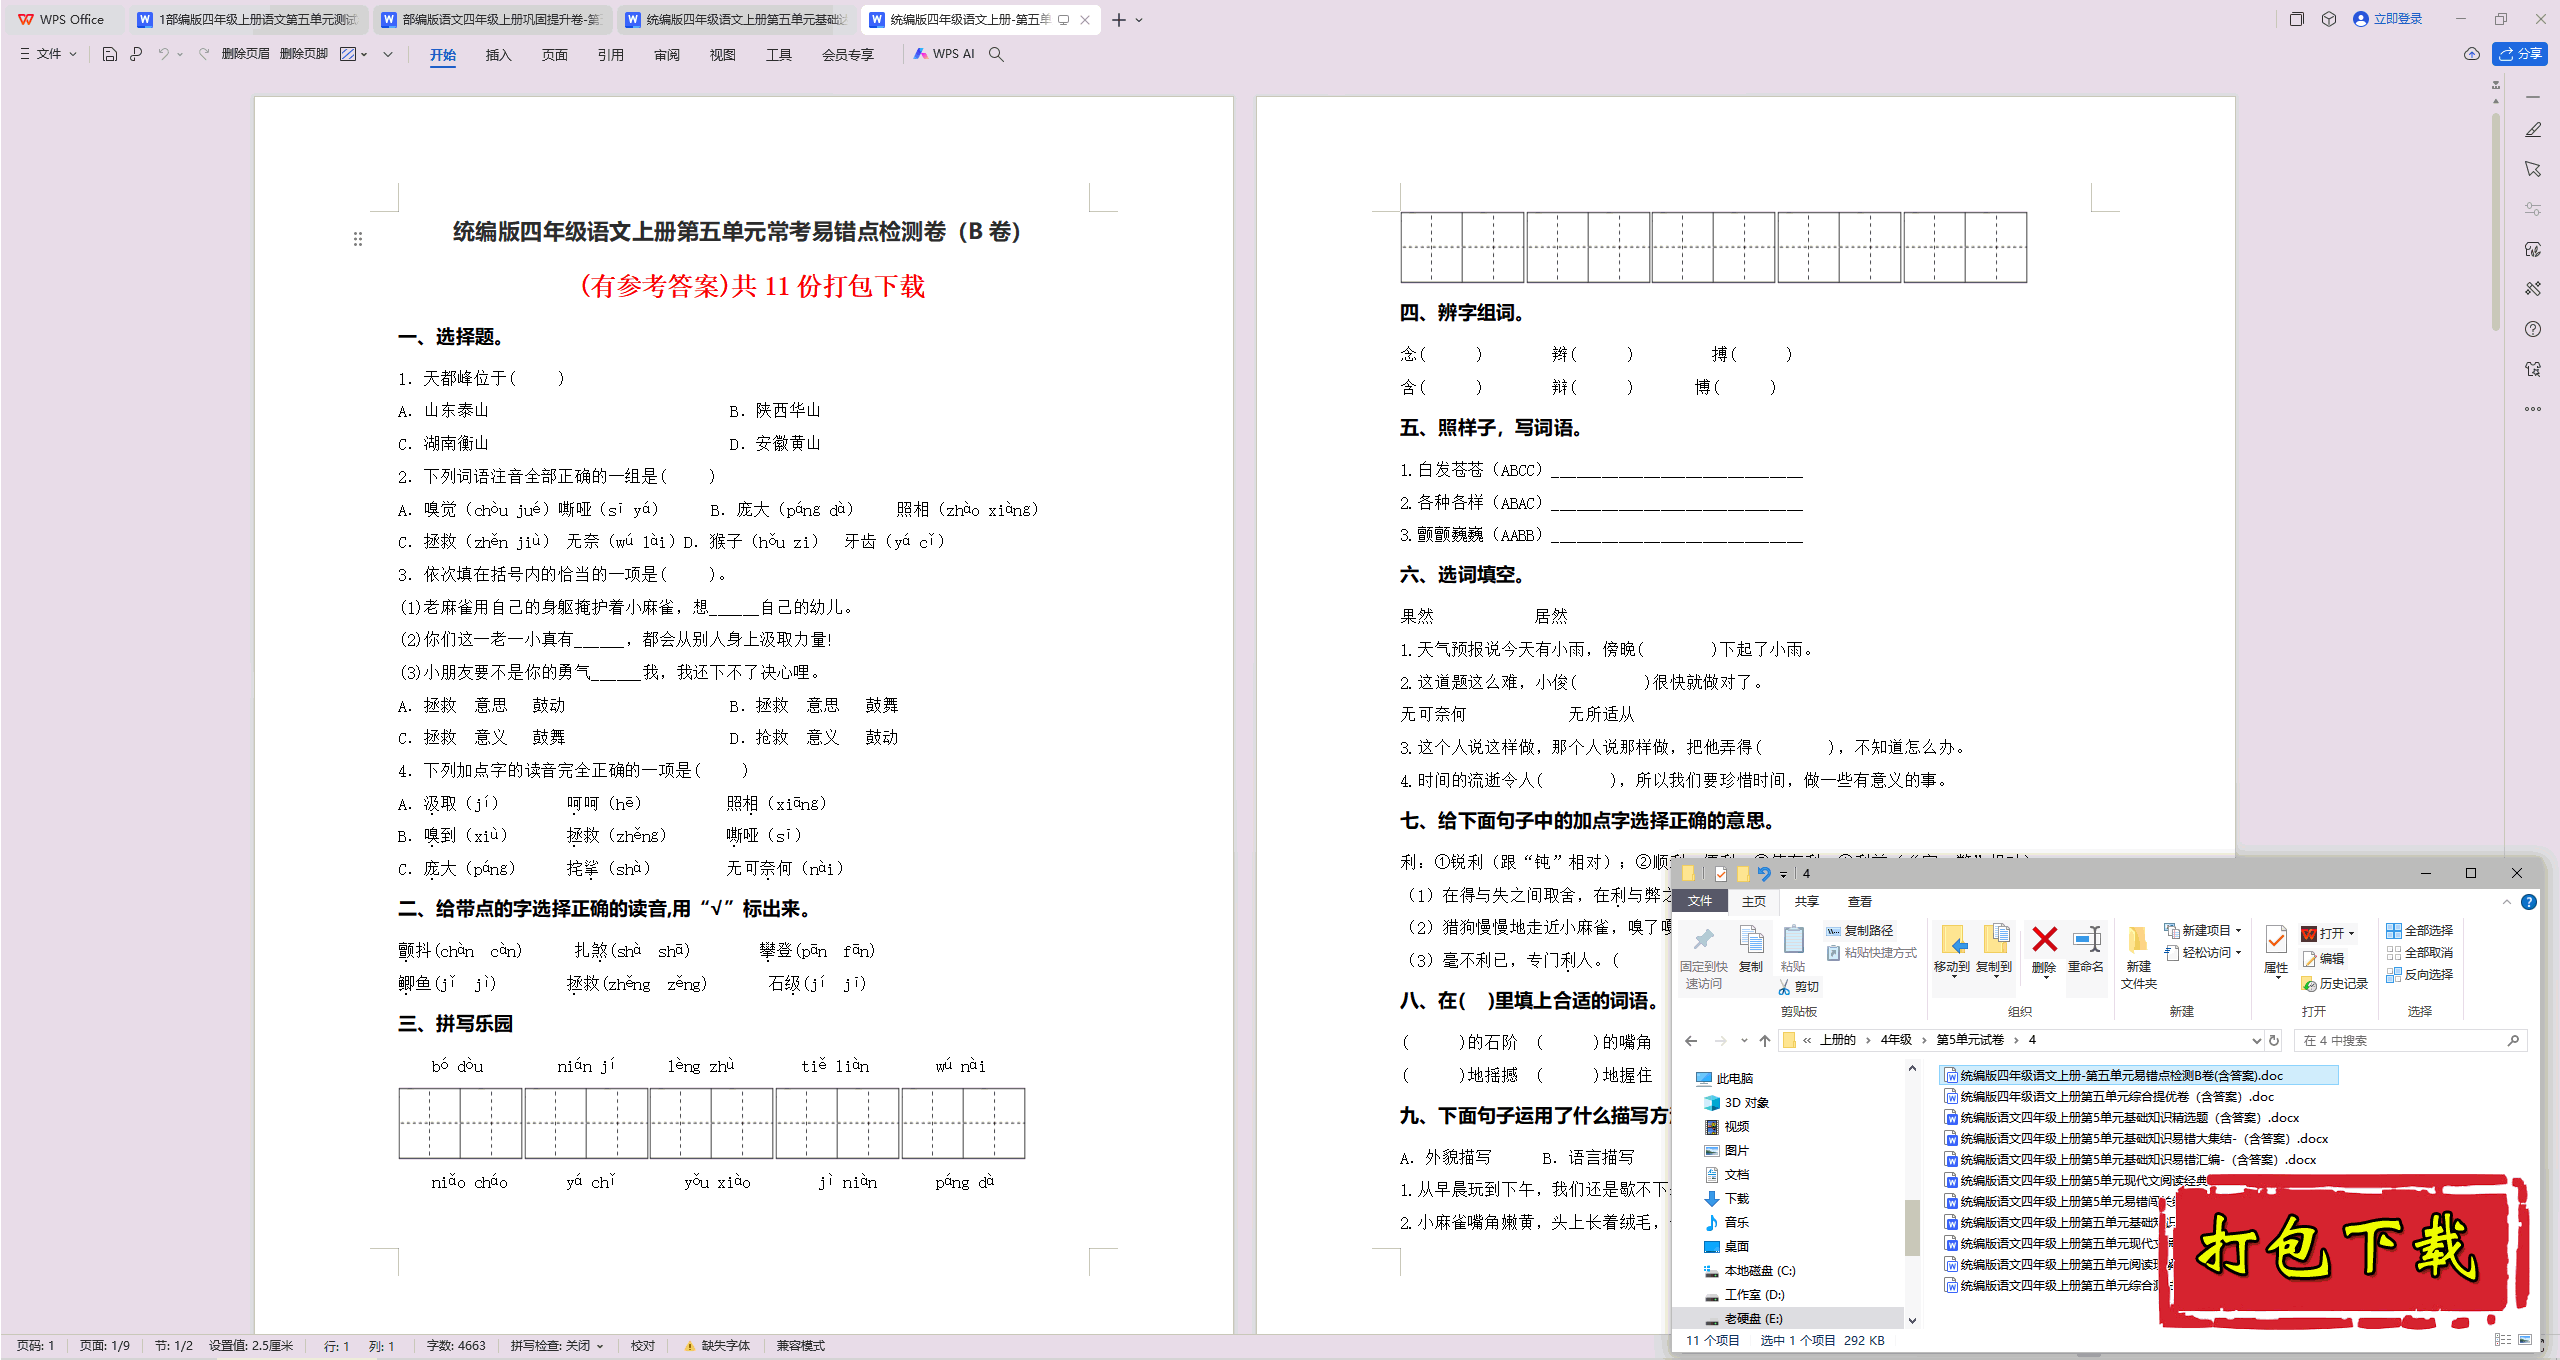The image size is (2560, 1360).
Task: Open the WPS search magnifier icon
Action: point(996,54)
